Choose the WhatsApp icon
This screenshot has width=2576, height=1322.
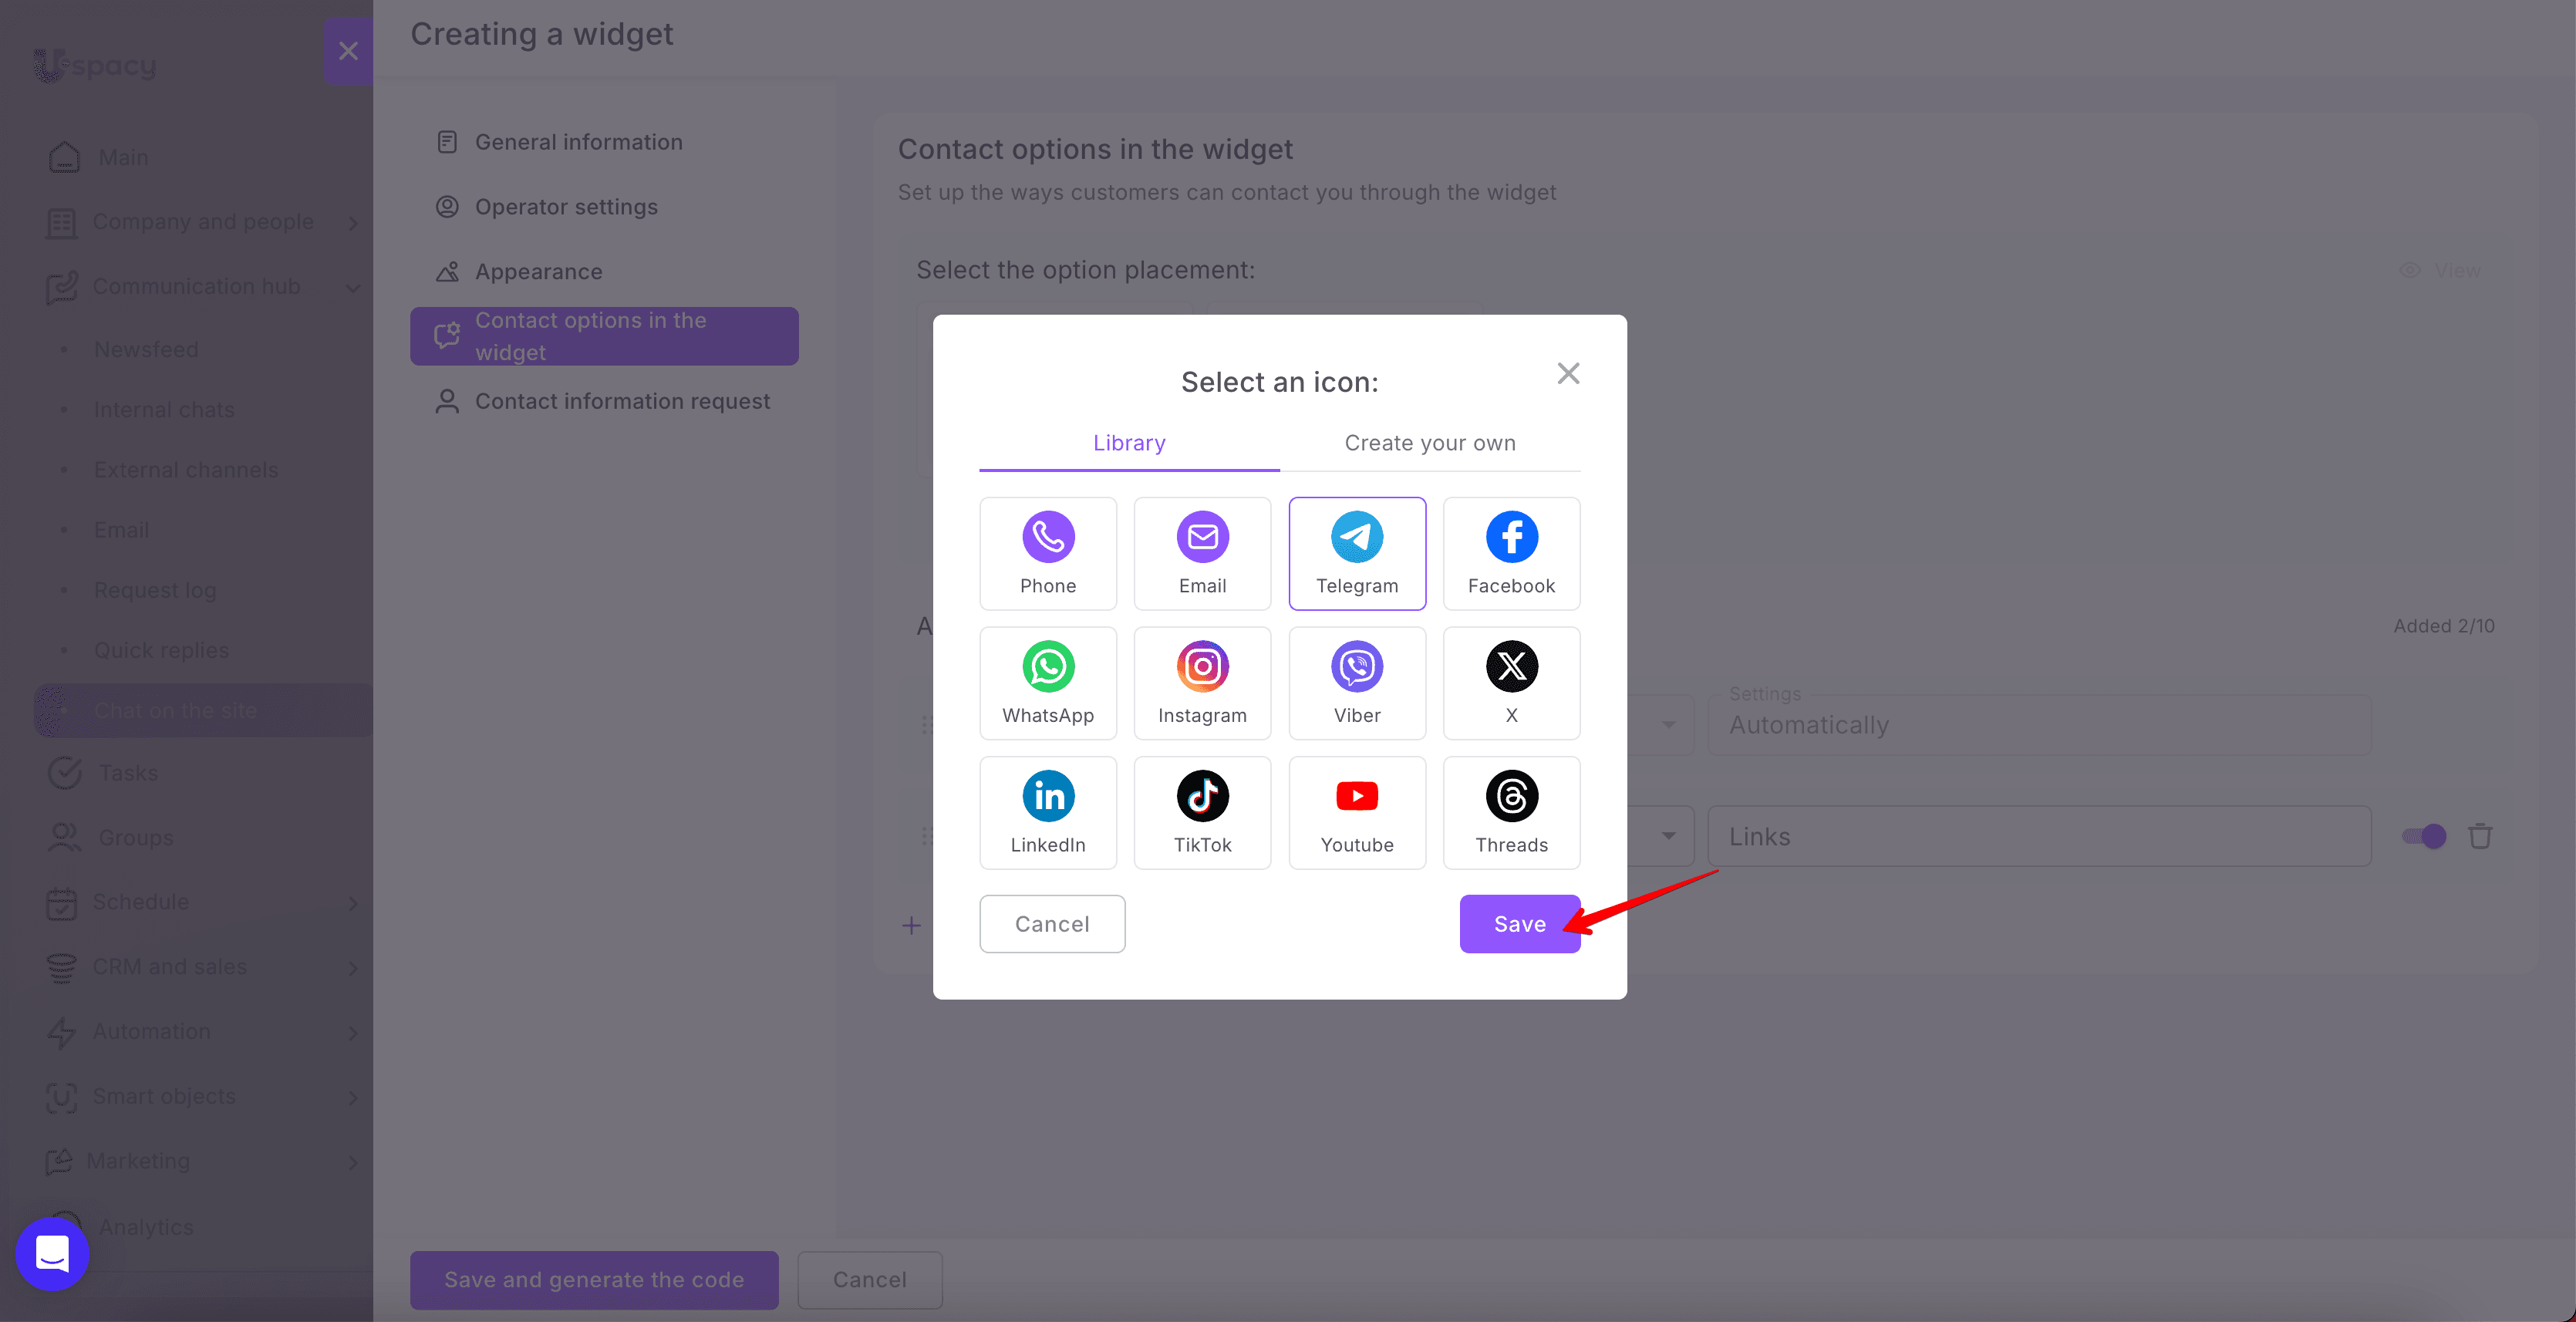(1047, 683)
